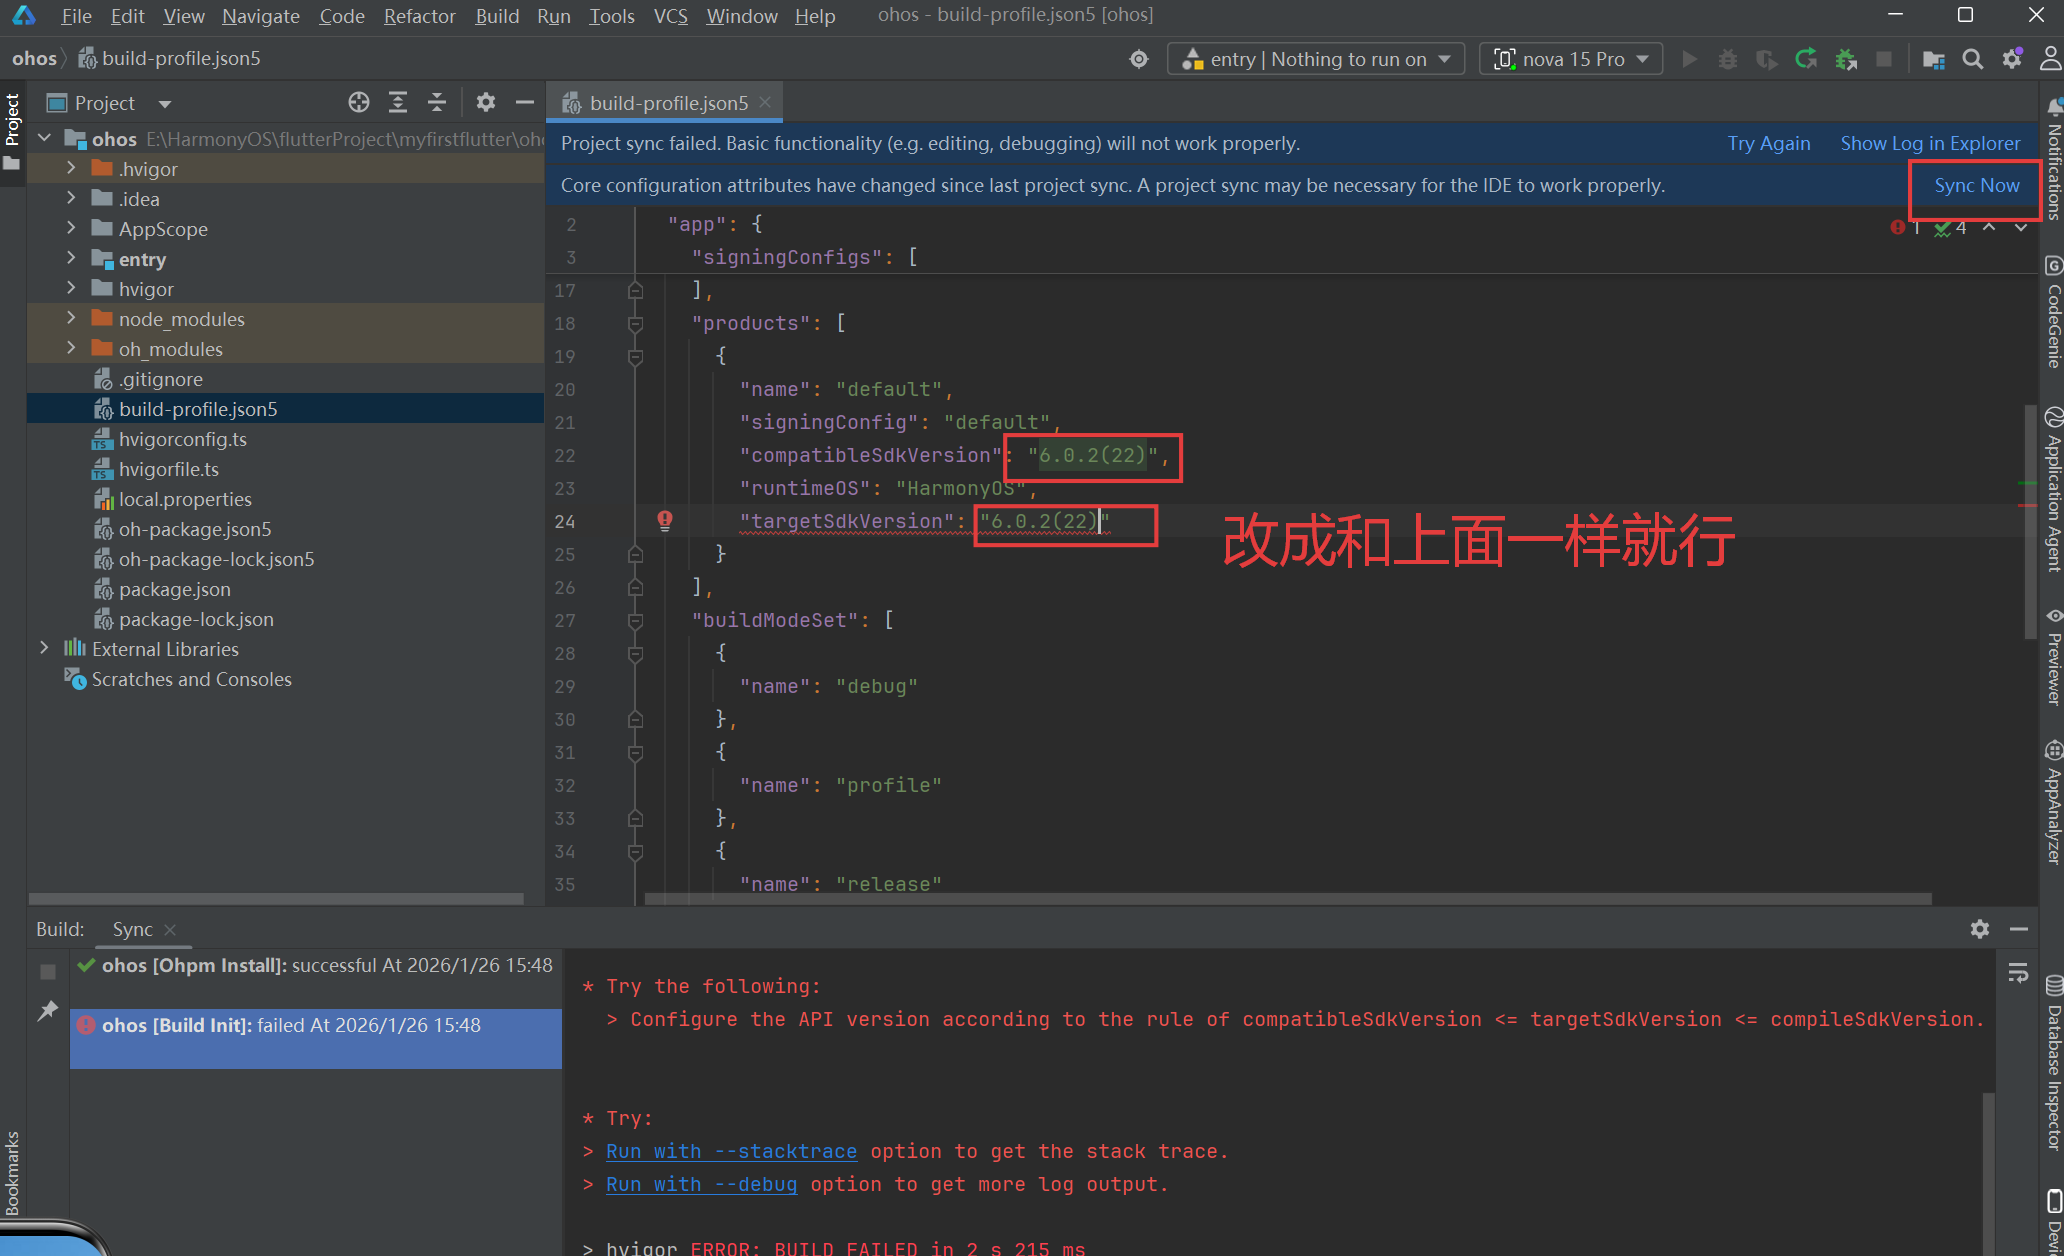Click the Reload hot-reload green arrow icon
This screenshot has width=2064, height=1256.
(x=1805, y=59)
